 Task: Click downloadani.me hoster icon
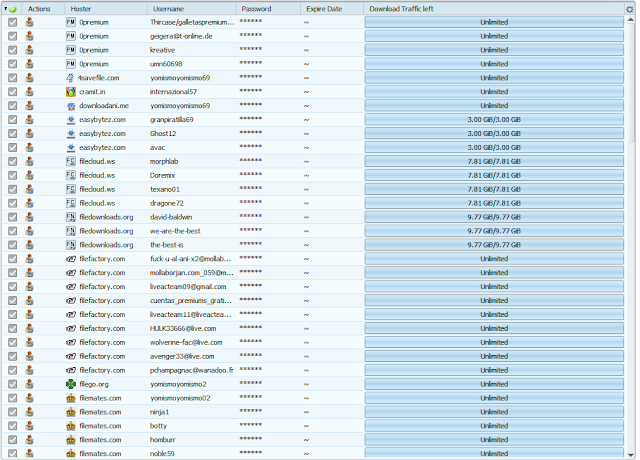71,106
